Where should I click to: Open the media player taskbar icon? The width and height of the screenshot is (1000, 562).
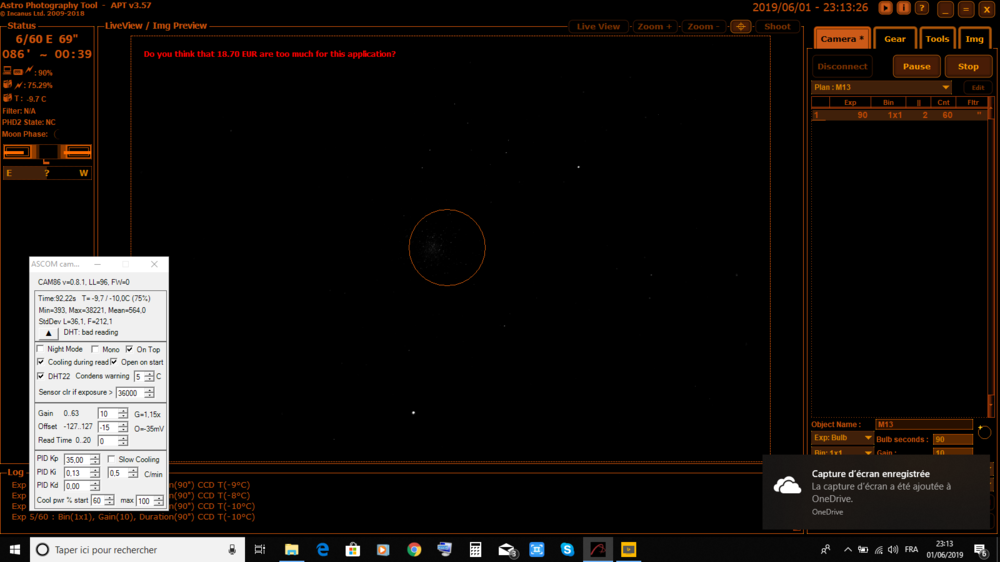(x=383, y=549)
